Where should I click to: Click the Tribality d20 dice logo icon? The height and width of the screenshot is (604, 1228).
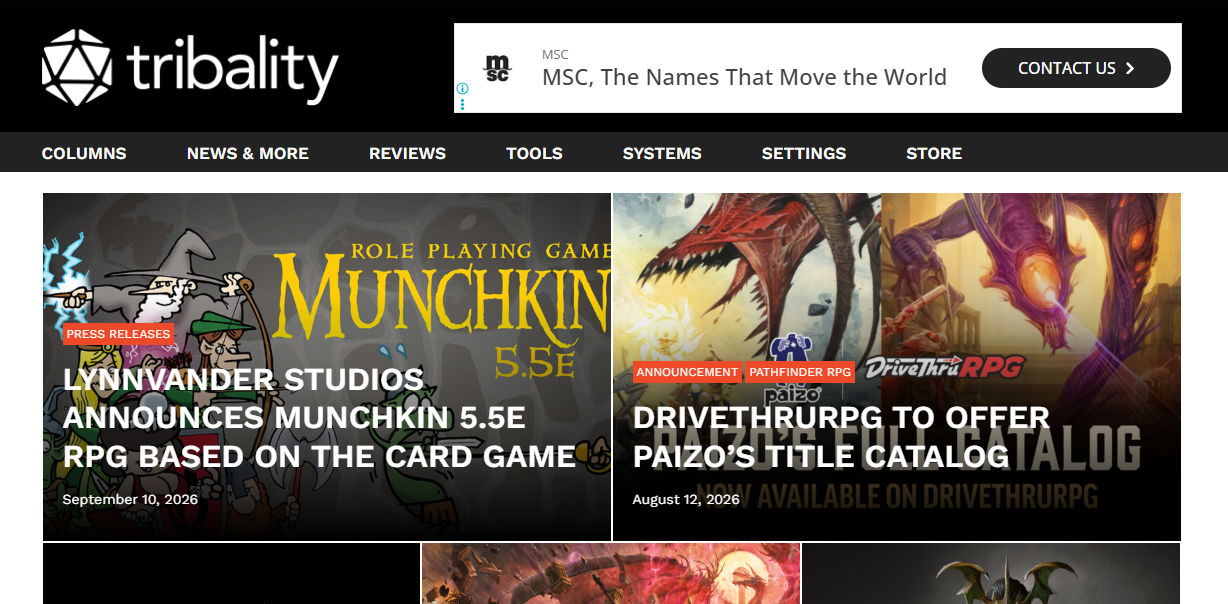[77, 67]
